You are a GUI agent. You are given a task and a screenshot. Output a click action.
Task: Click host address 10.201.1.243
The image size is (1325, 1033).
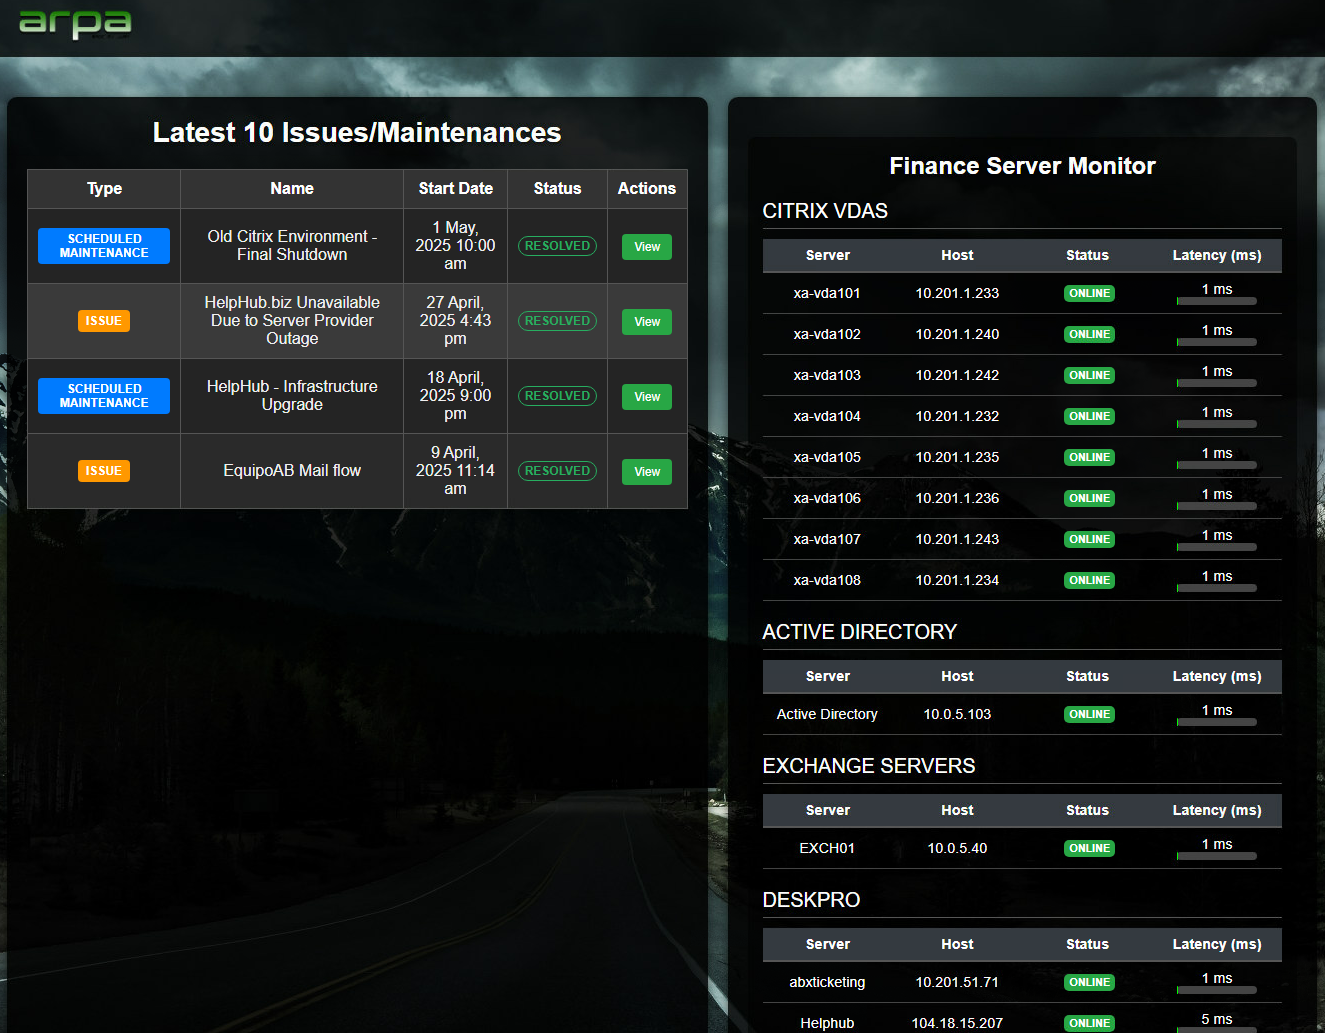(x=957, y=539)
